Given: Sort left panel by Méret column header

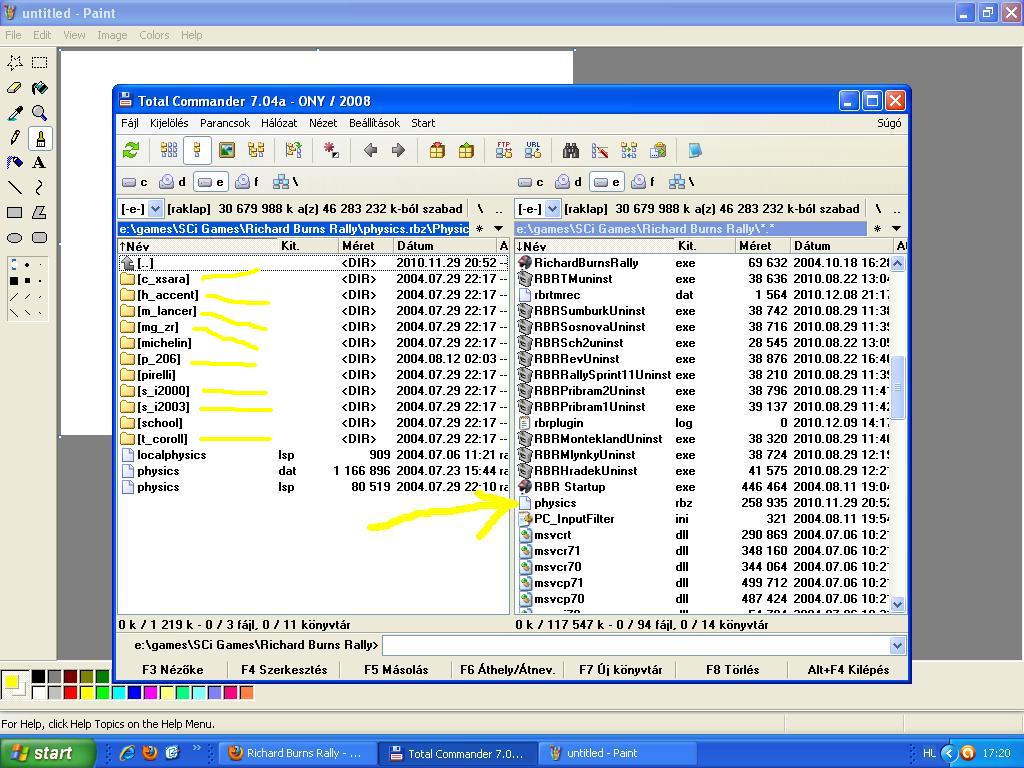Looking at the screenshot, I should 366,246.
